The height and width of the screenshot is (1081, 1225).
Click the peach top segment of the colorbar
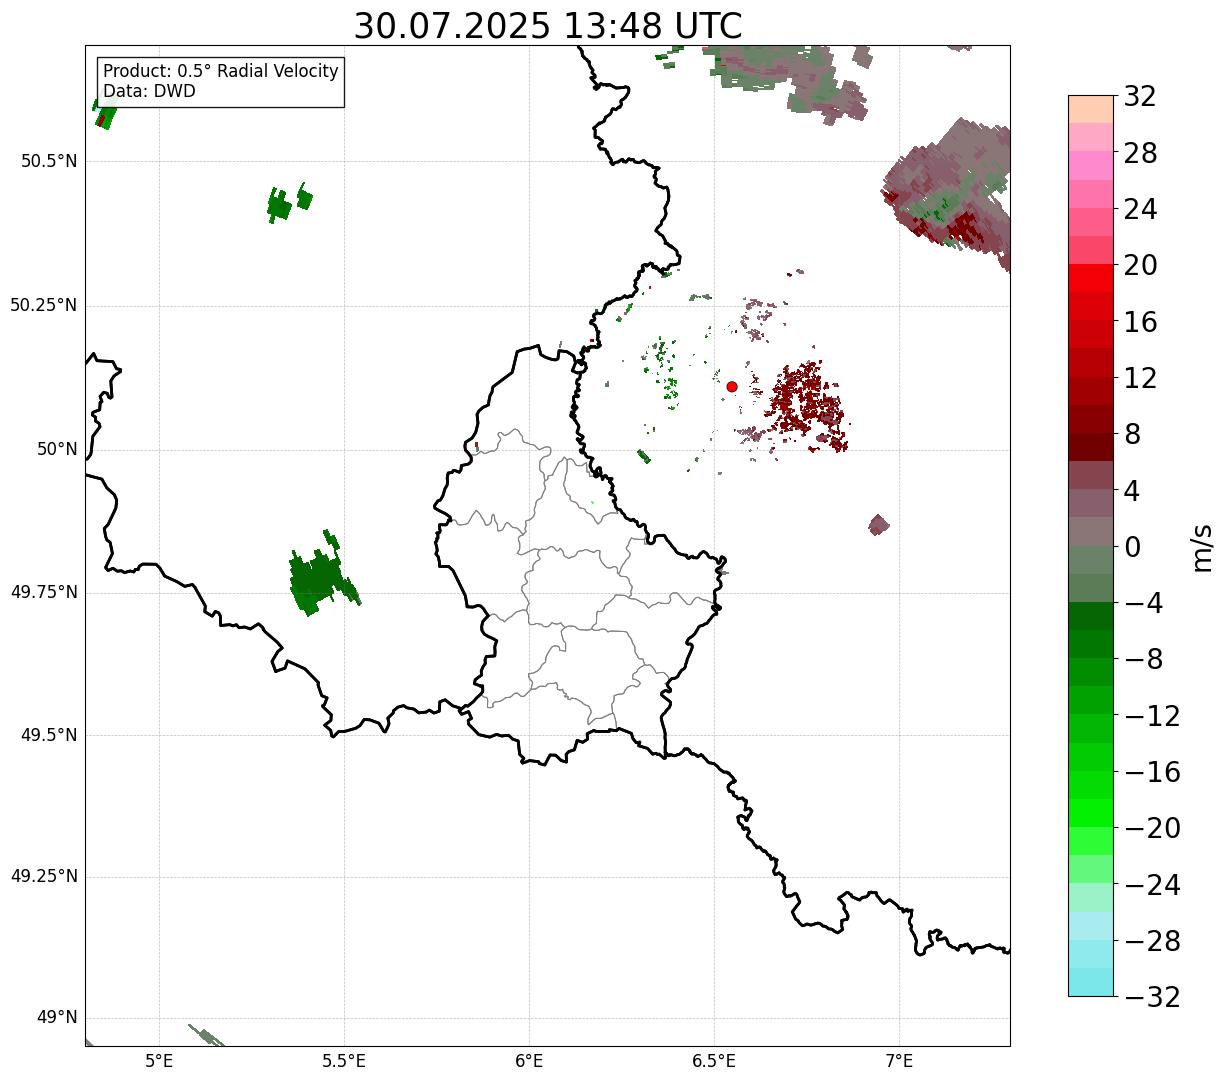pyautogui.click(x=1091, y=109)
